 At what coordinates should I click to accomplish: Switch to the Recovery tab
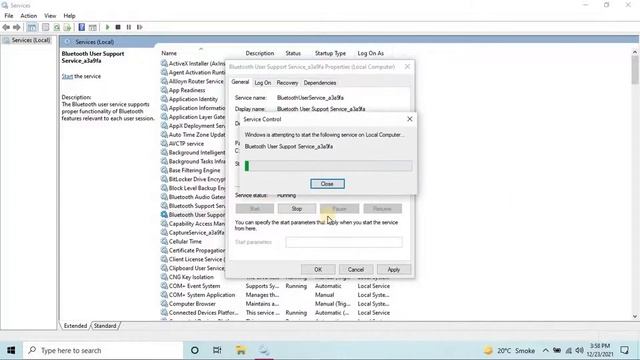(287, 83)
